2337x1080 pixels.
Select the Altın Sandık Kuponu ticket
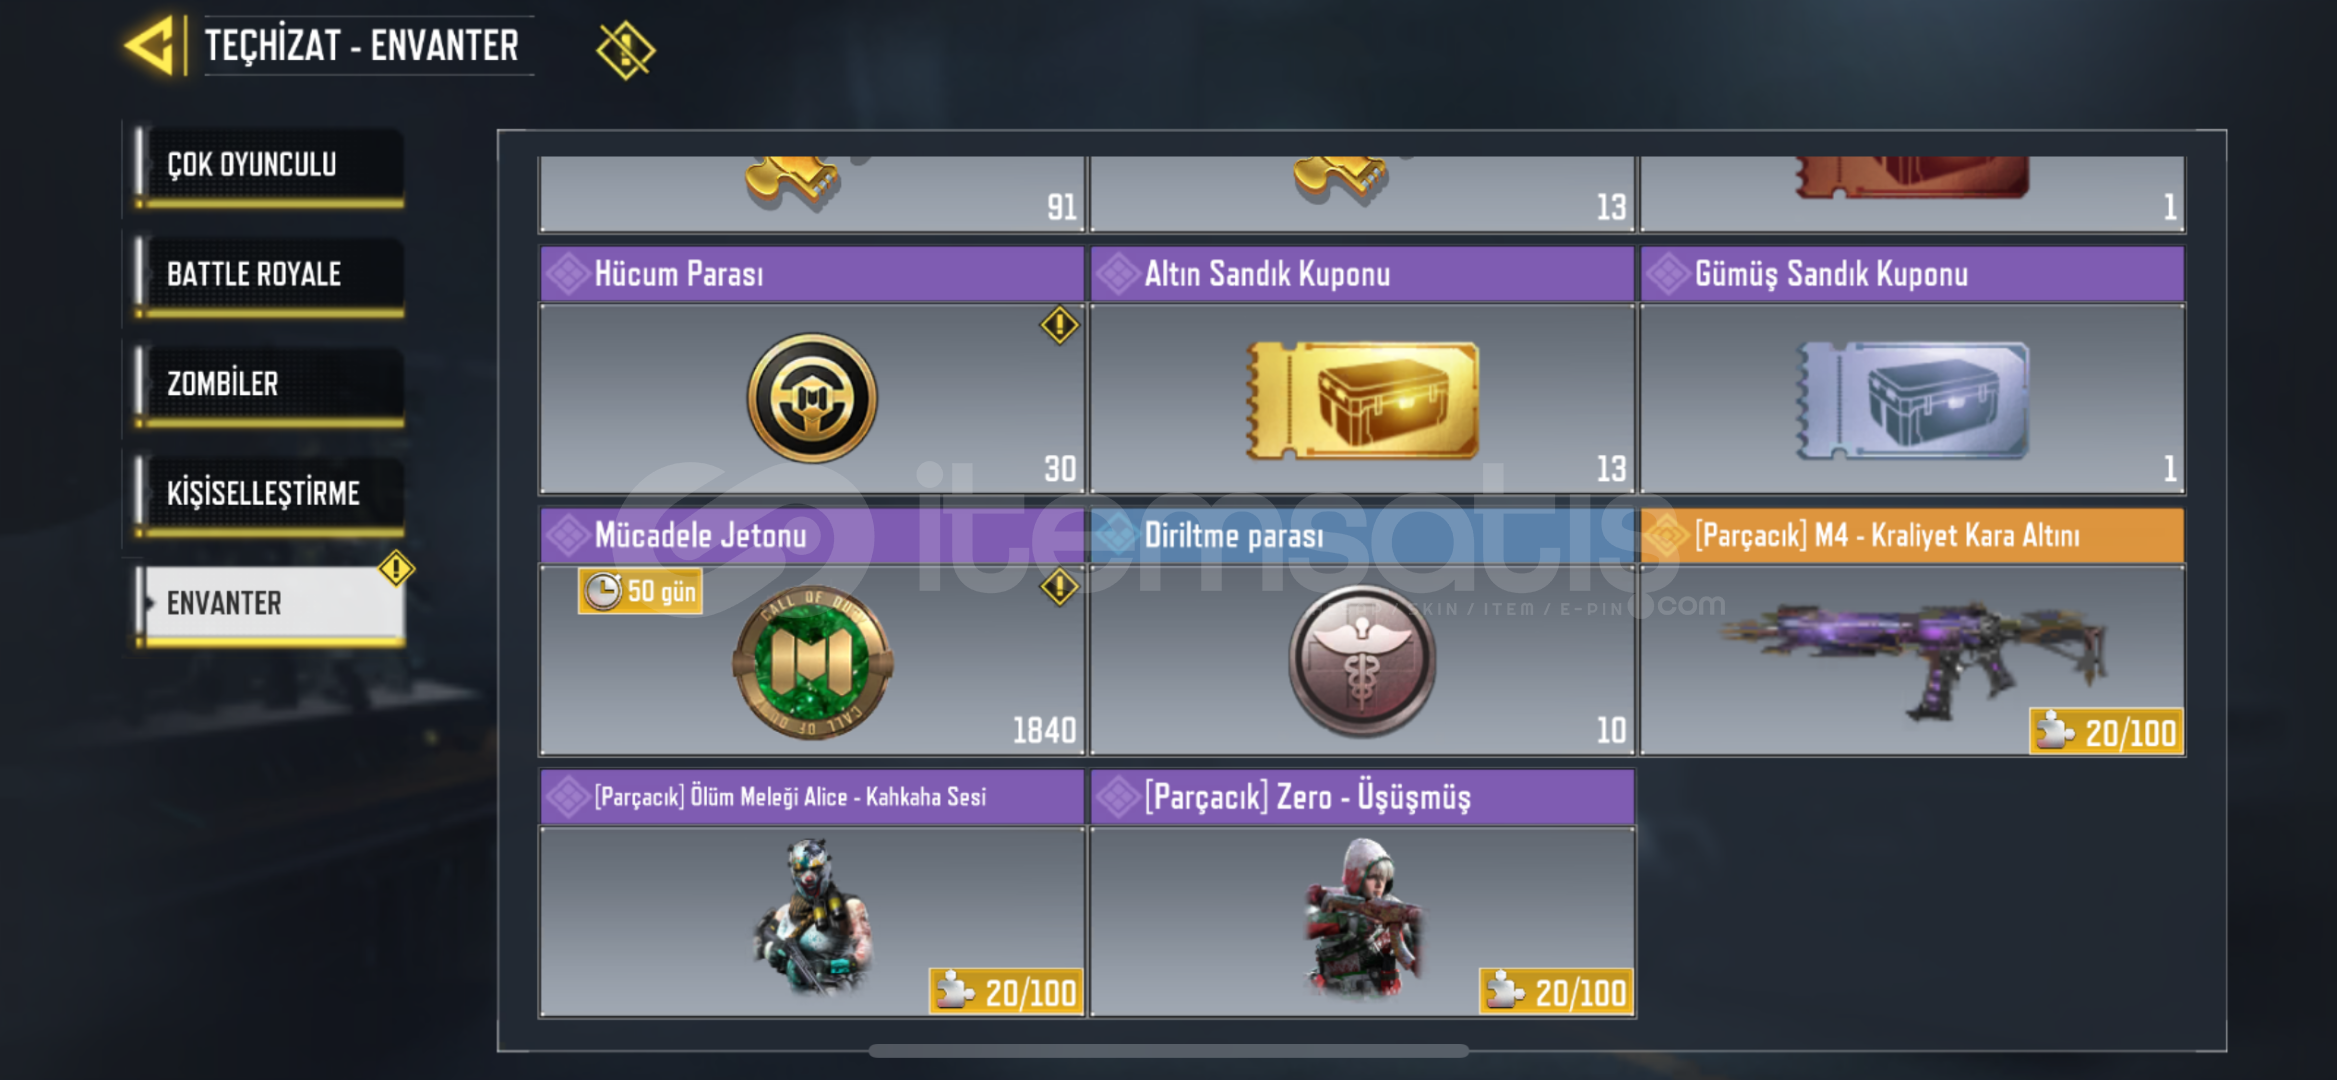click(x=1362, y=401)
